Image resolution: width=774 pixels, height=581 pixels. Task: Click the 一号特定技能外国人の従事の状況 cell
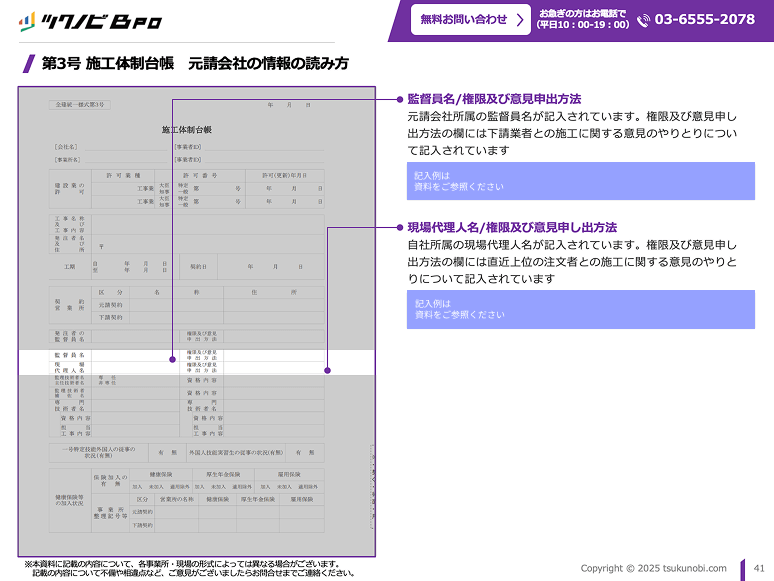[99, 452]
